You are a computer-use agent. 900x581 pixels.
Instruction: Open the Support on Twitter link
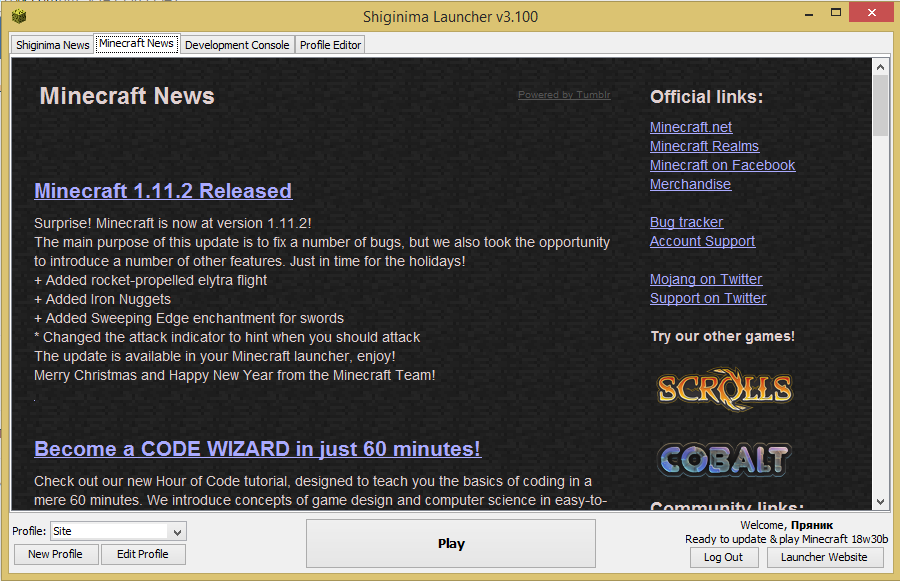[708, 298]
